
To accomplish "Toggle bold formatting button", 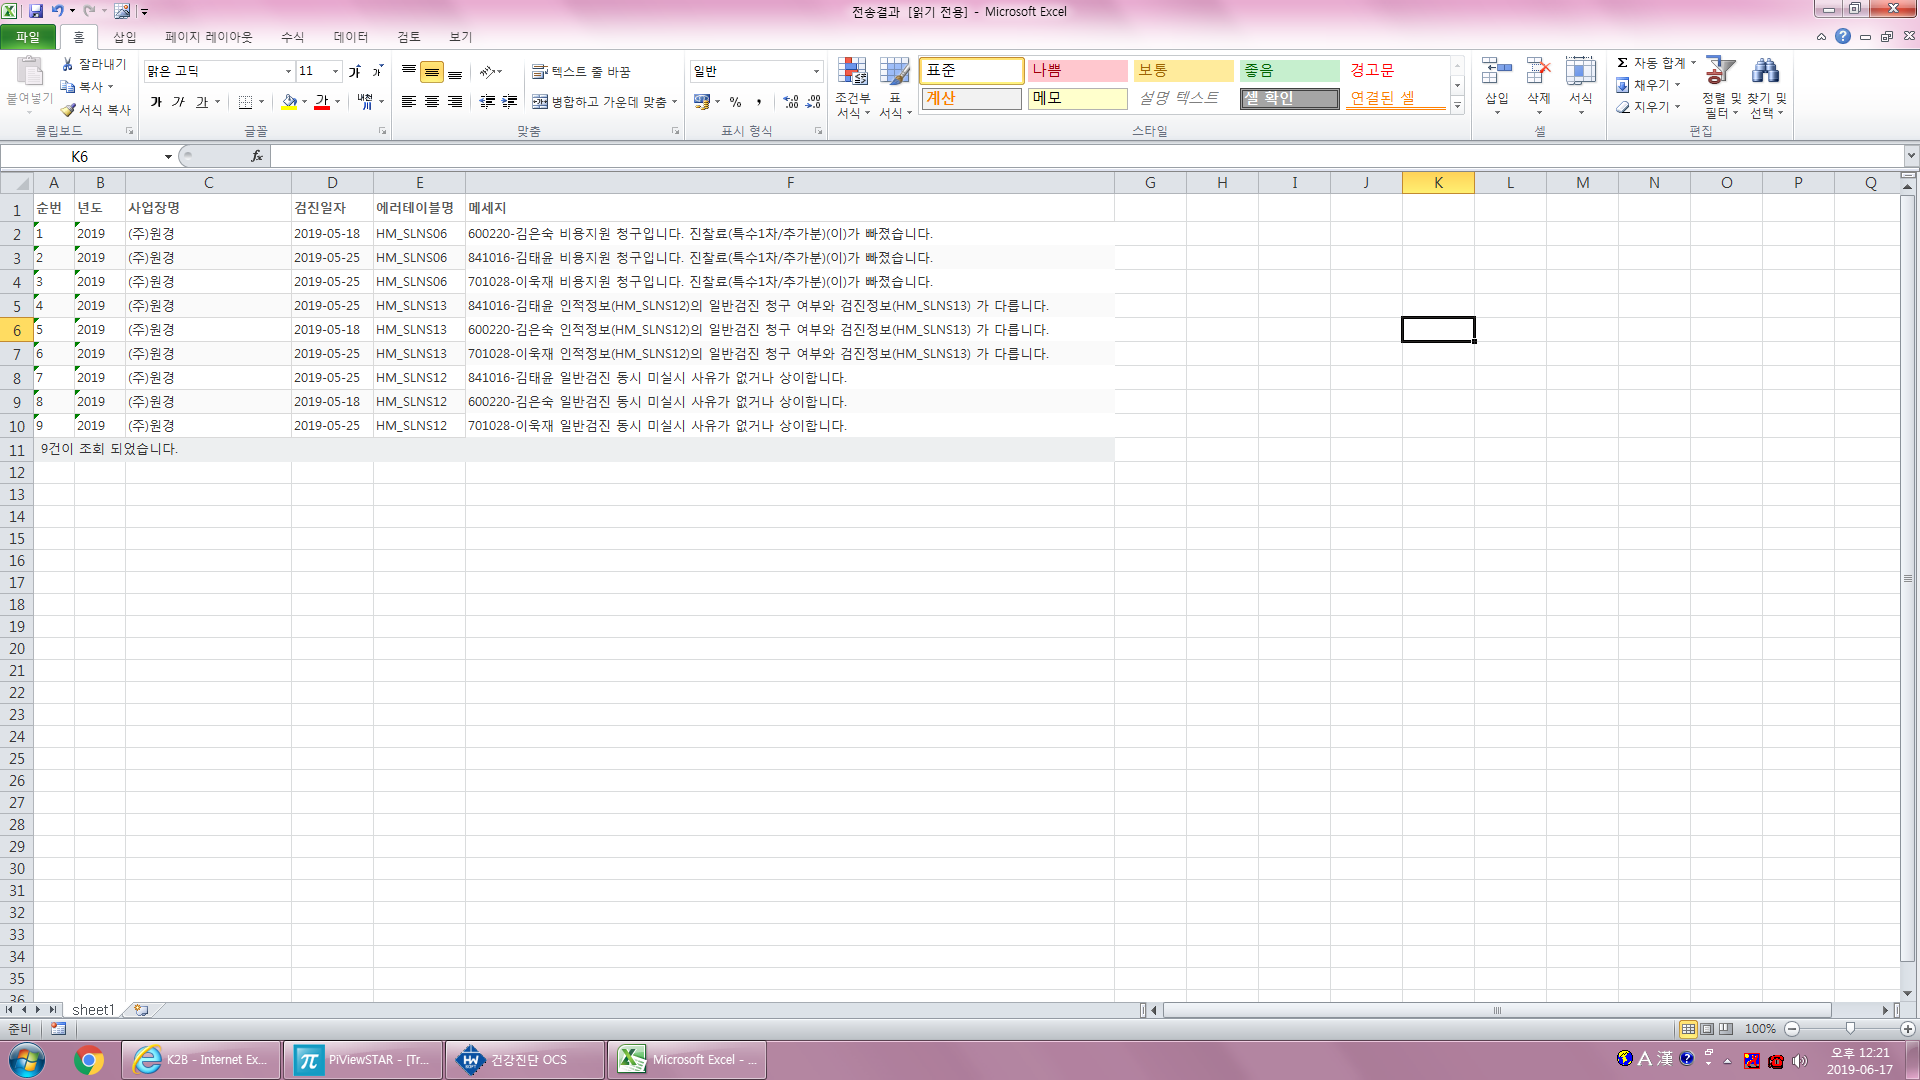I will tap(156, 102).
